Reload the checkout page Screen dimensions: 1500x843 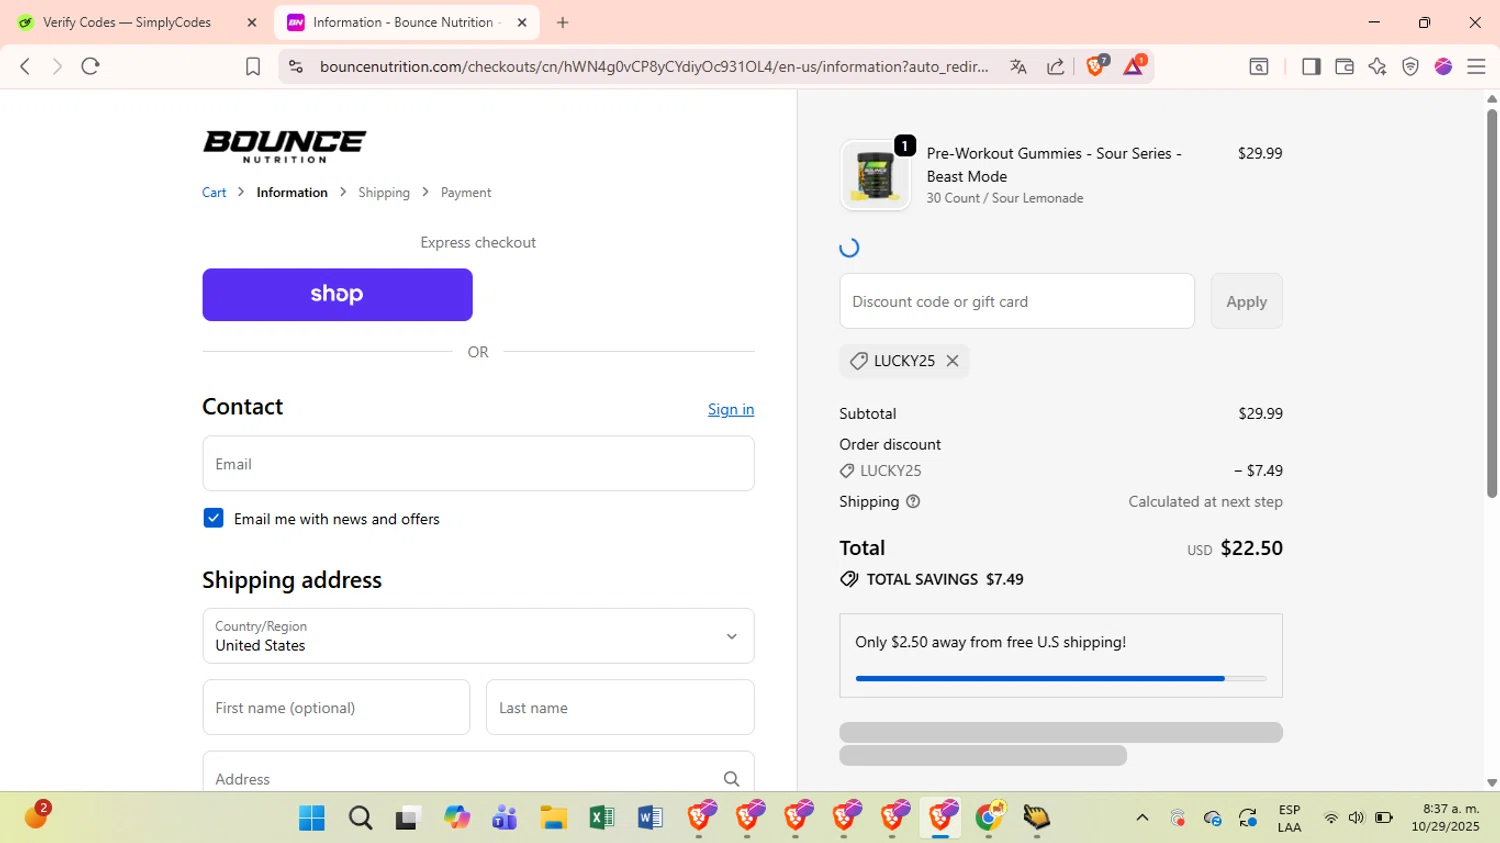90,66
